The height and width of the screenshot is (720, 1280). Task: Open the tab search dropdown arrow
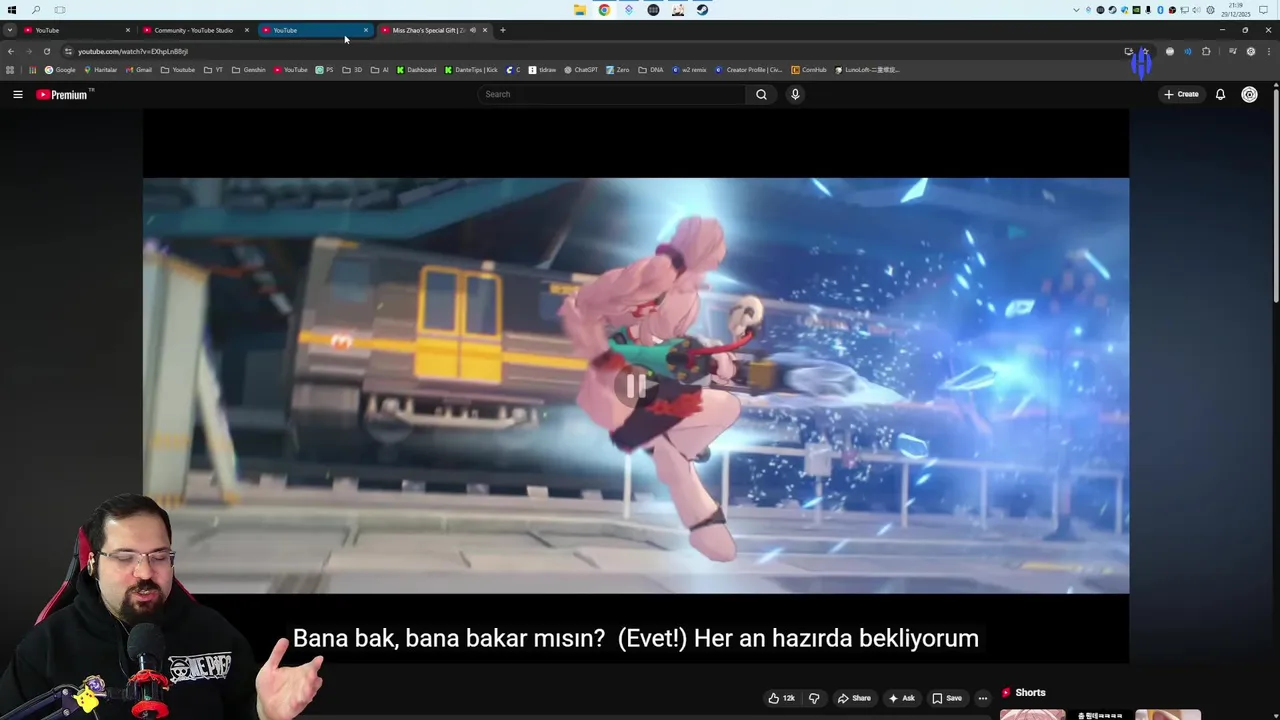[9, 30]
